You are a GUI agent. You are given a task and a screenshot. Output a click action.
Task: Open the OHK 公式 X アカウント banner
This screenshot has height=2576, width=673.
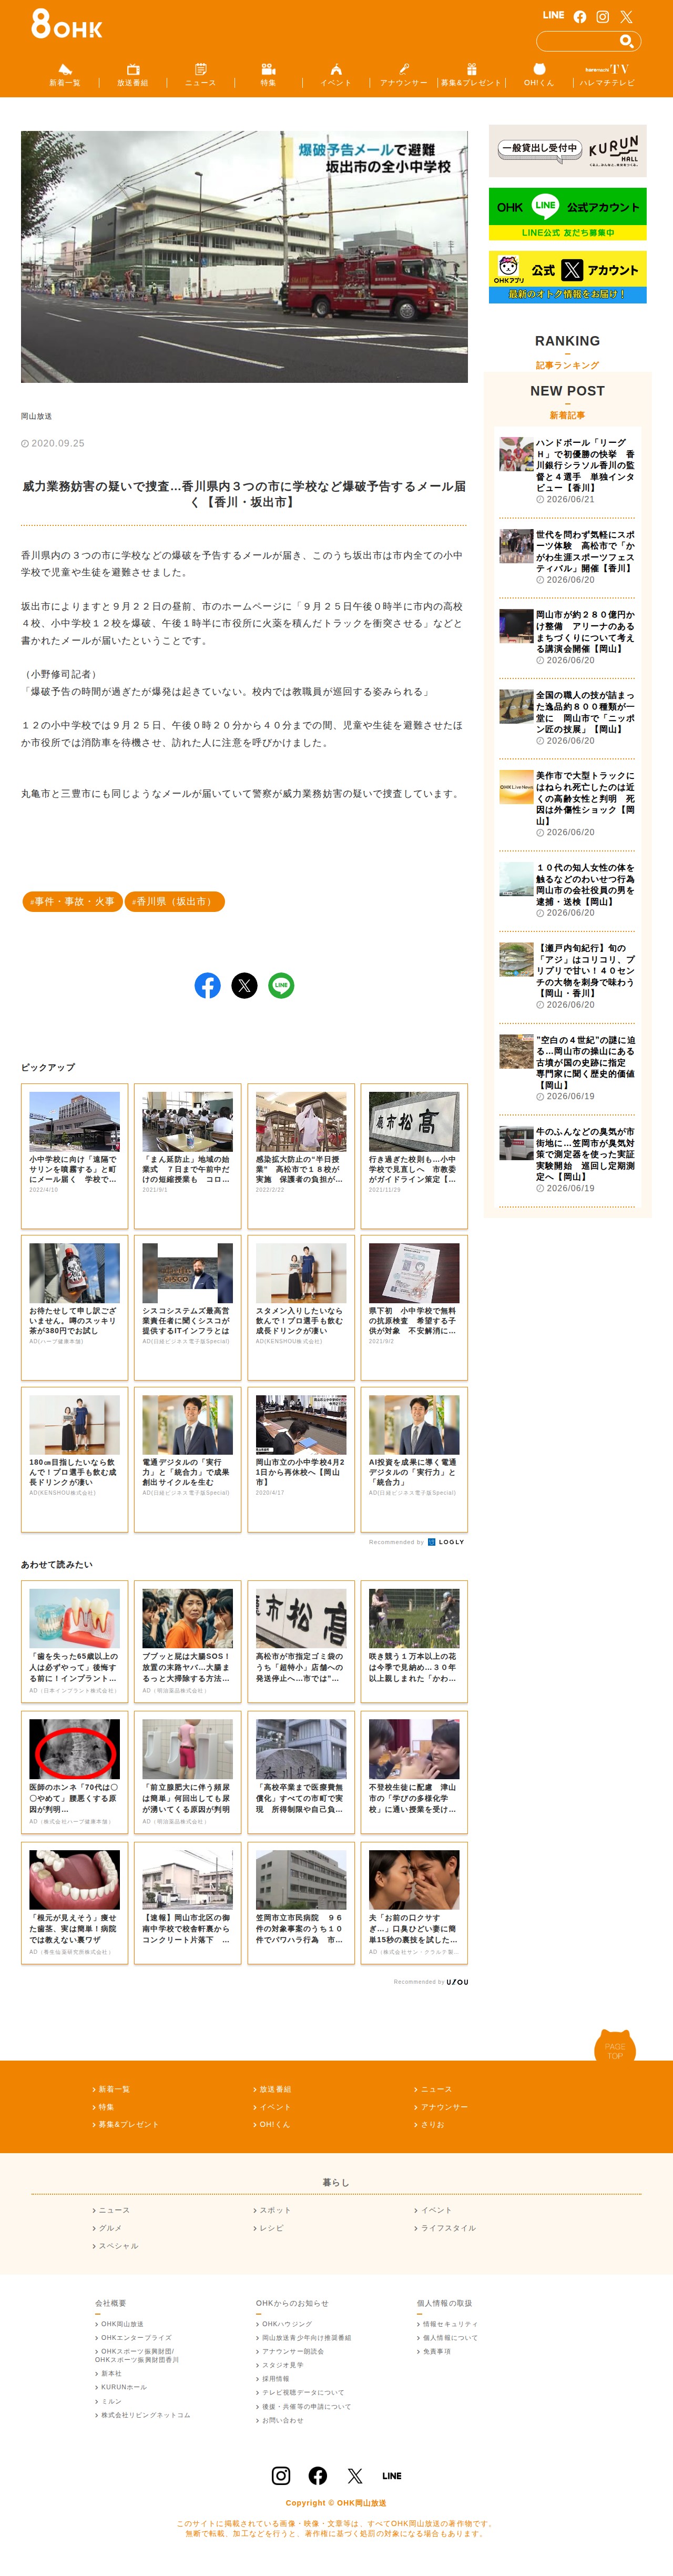(x=567, y=277)
